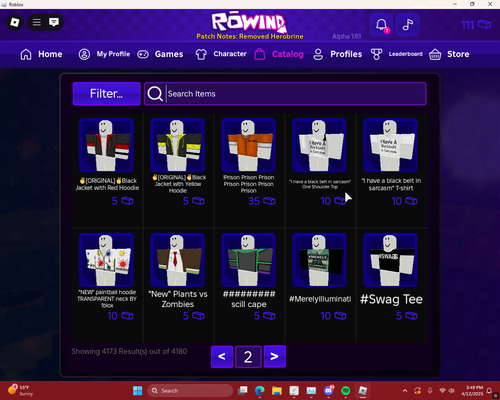Click the scill cape item name

(249, 299)
